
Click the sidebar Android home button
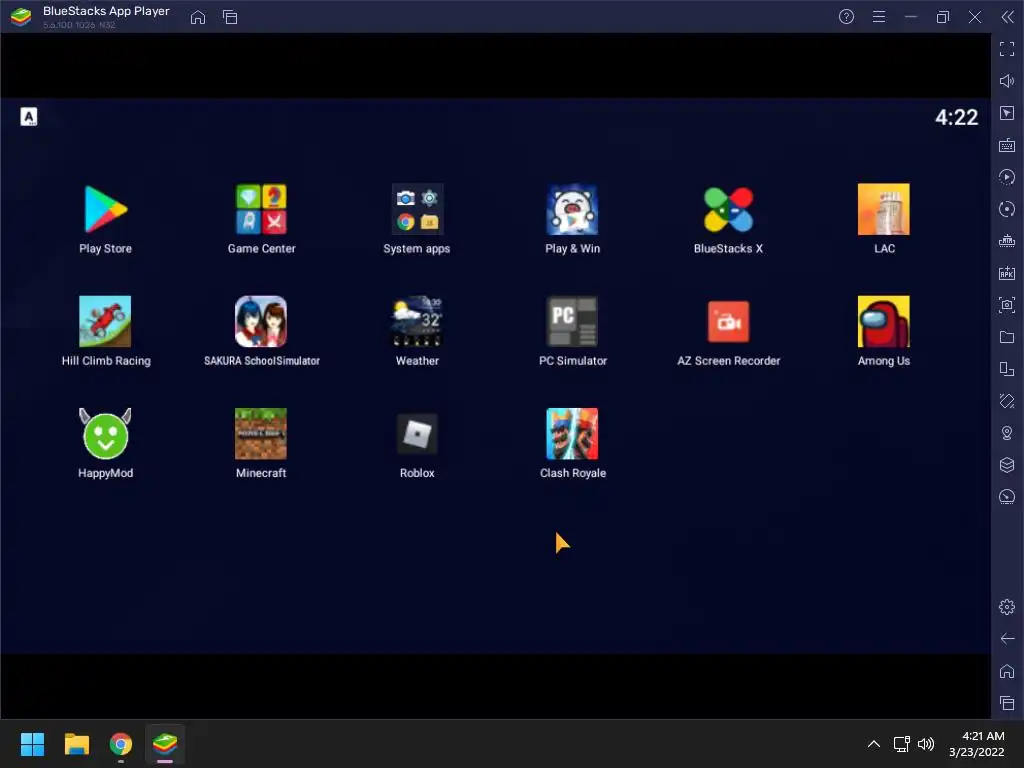[1007, 671]
